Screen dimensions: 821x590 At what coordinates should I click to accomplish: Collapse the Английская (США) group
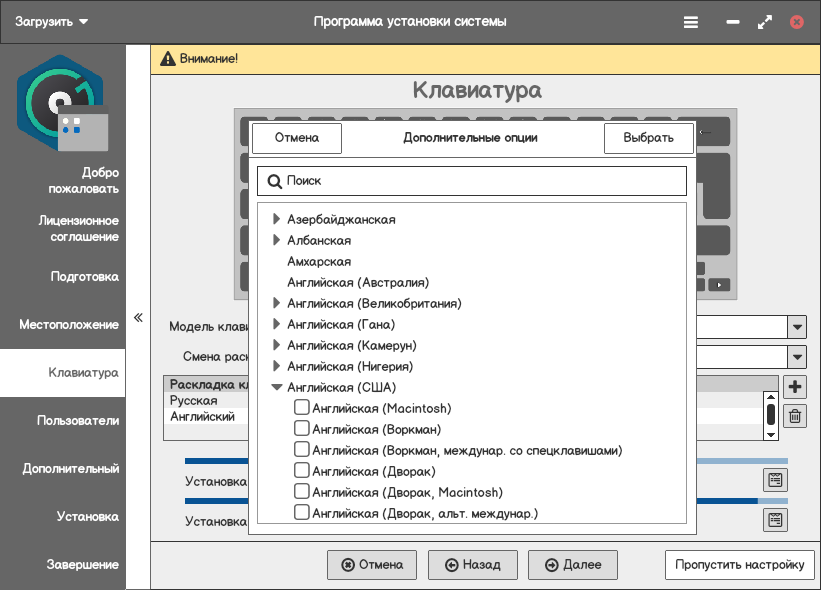click(277, 387)
